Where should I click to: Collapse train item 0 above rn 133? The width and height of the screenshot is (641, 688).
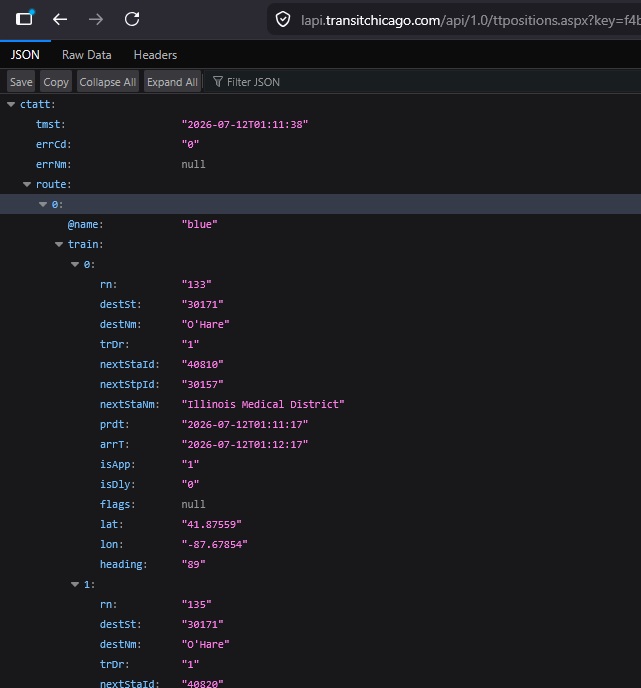[75, 265]
